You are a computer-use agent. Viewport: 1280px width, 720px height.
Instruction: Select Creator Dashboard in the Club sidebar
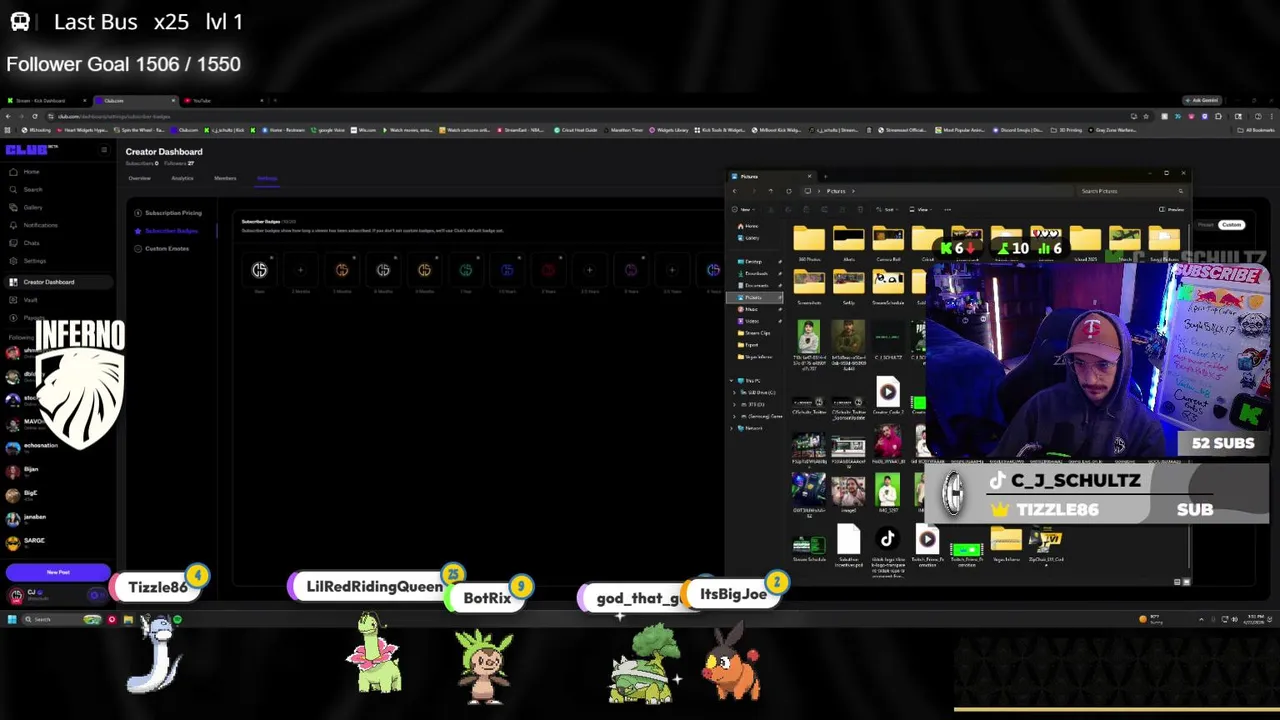[56, 282]
